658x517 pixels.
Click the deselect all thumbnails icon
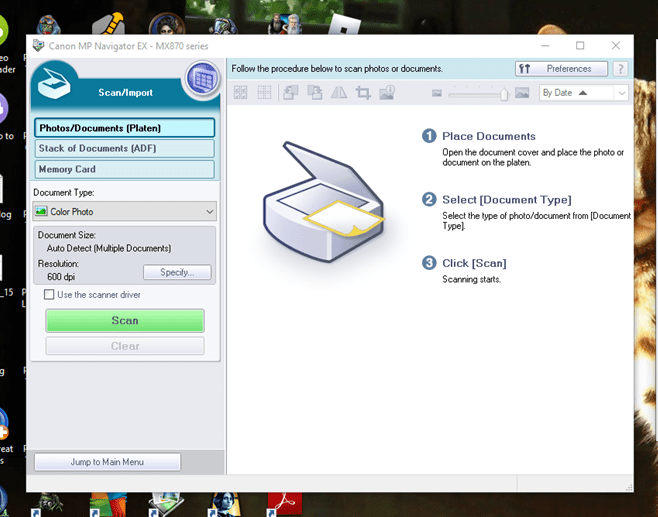click(264, 93)
